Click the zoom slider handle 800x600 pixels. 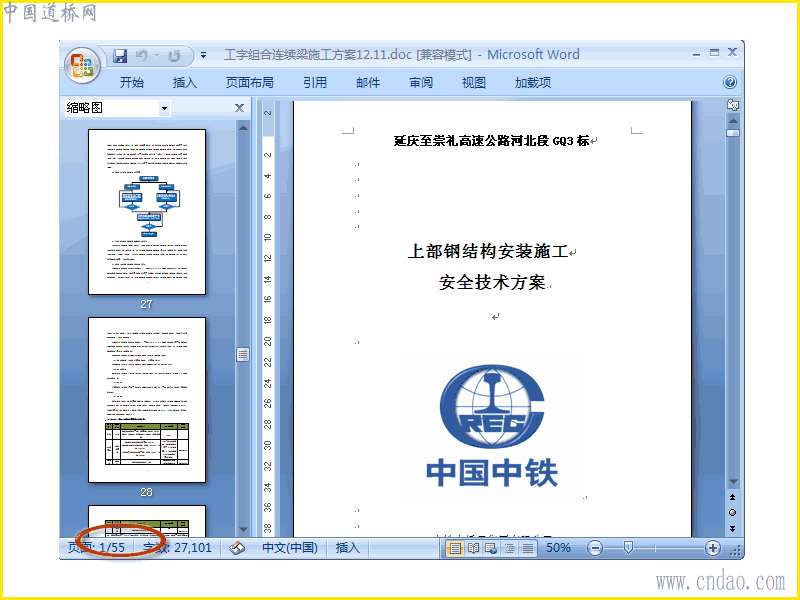(x=629, y=548)
